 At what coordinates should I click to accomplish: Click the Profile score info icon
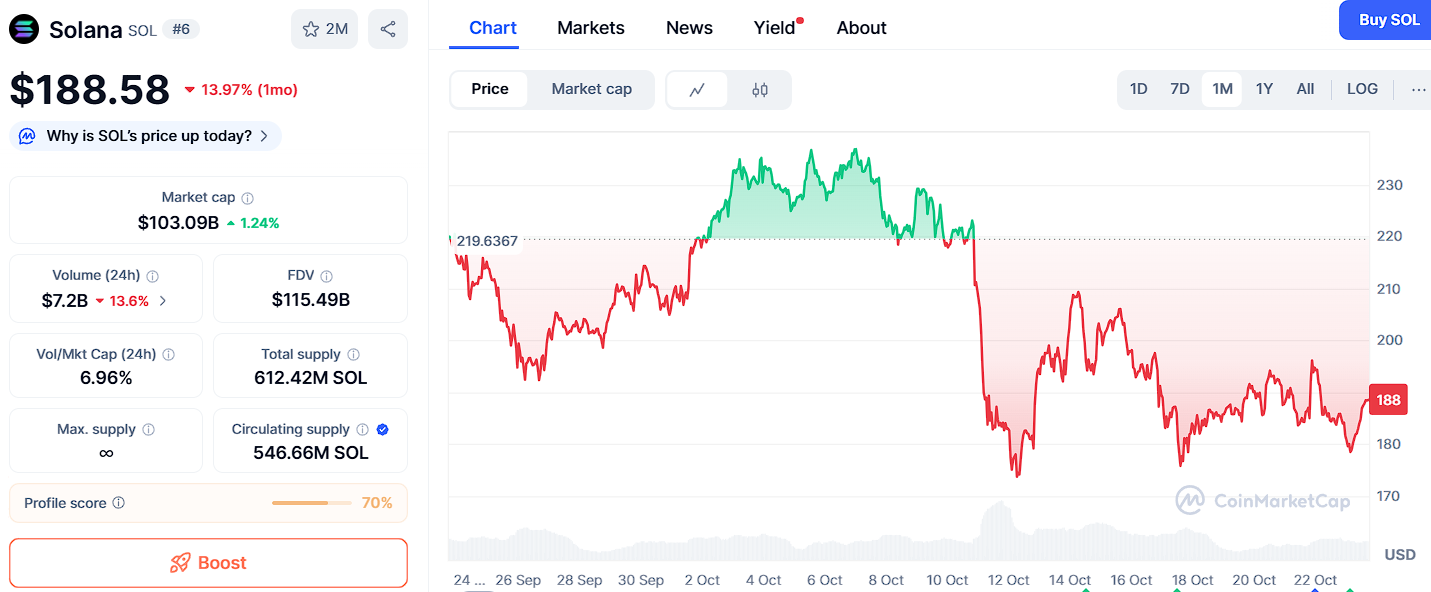[x=118, y=503]
